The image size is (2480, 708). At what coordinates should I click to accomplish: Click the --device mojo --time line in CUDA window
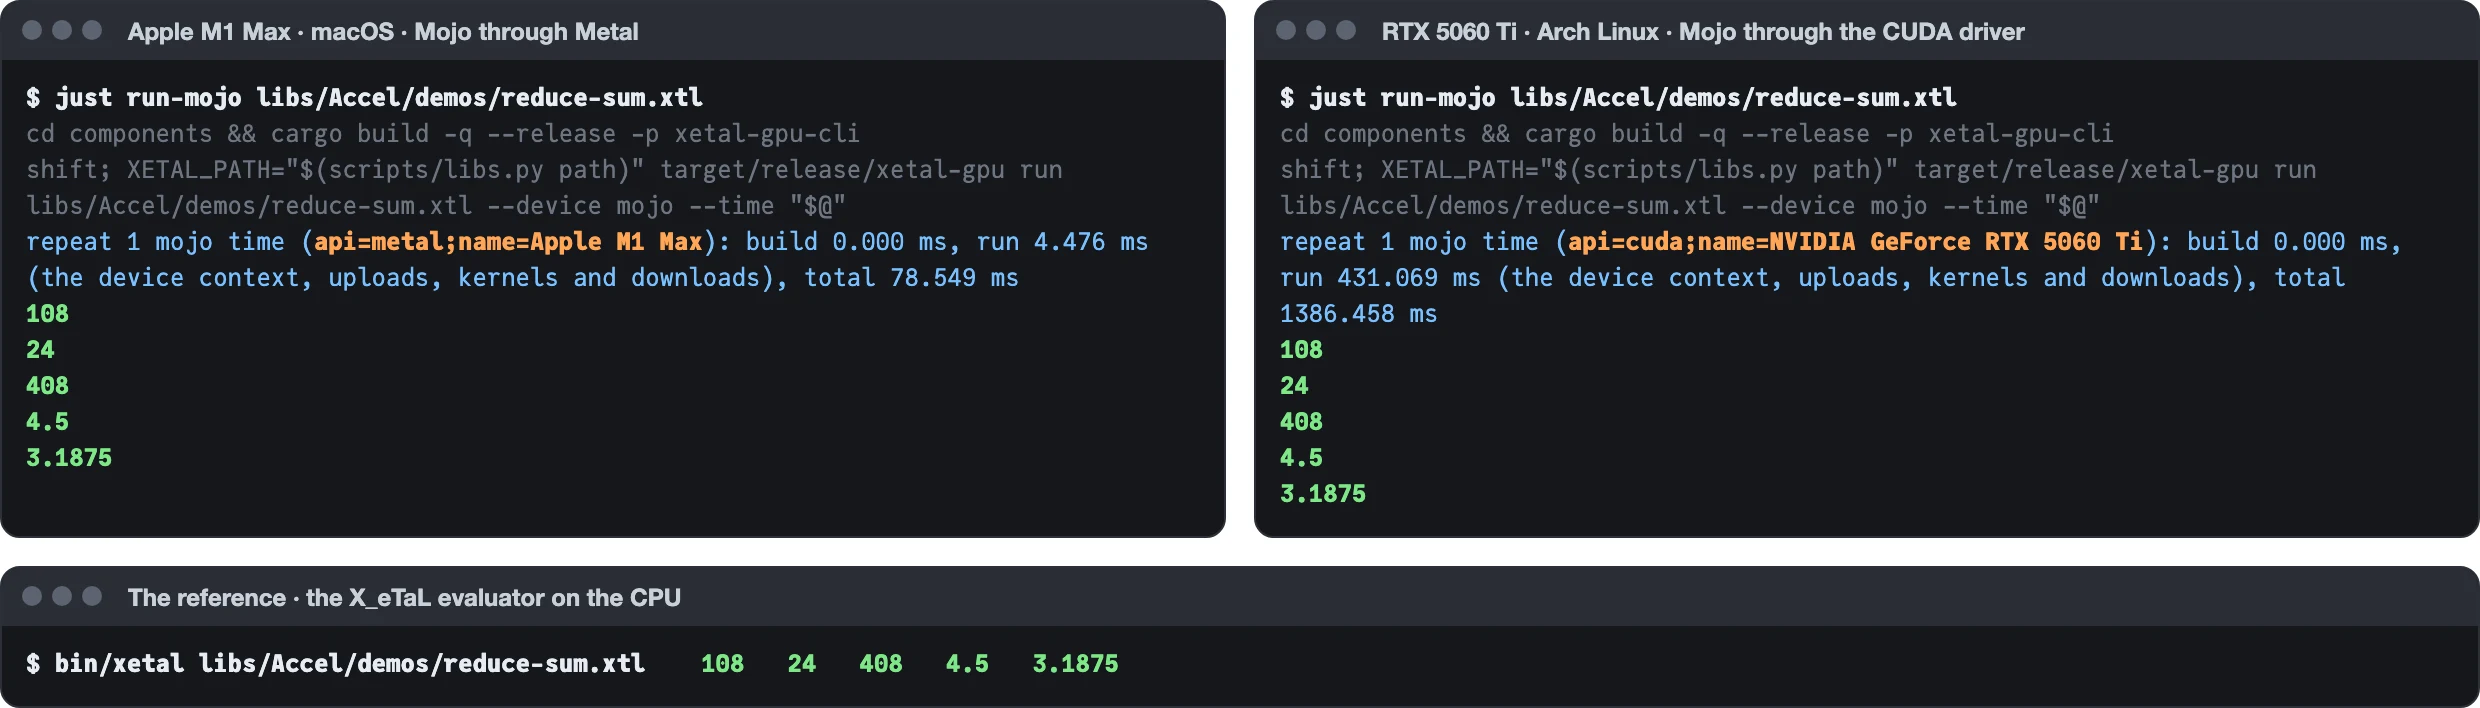pyautogui.click(x=1690, y=206)
